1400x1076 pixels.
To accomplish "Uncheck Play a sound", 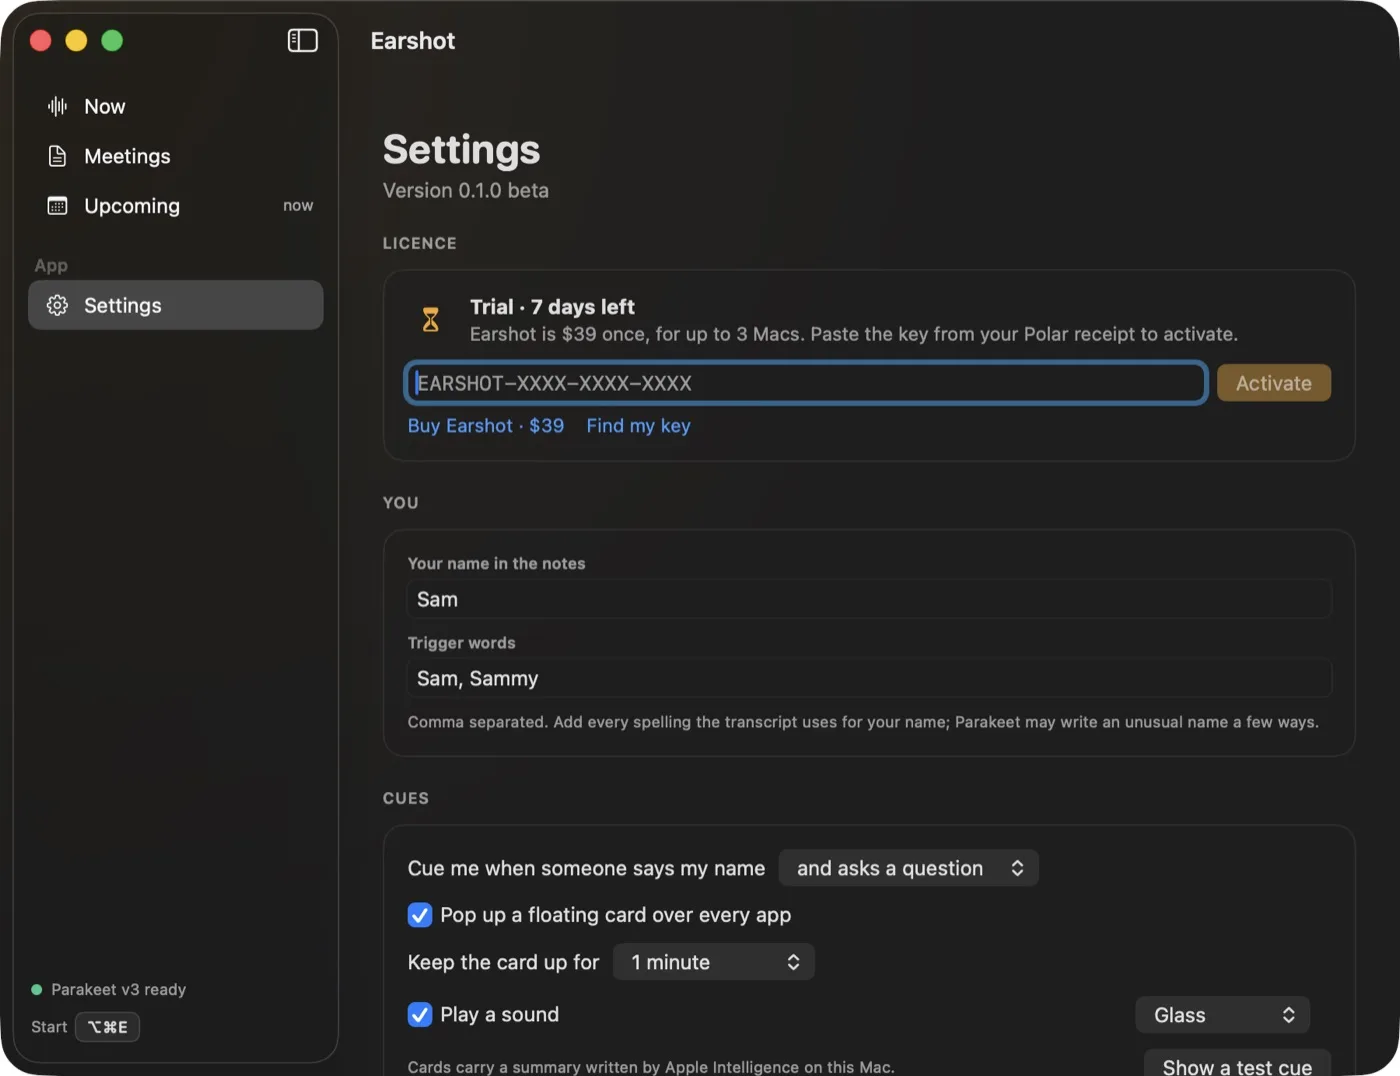I will pos(420,1015).
